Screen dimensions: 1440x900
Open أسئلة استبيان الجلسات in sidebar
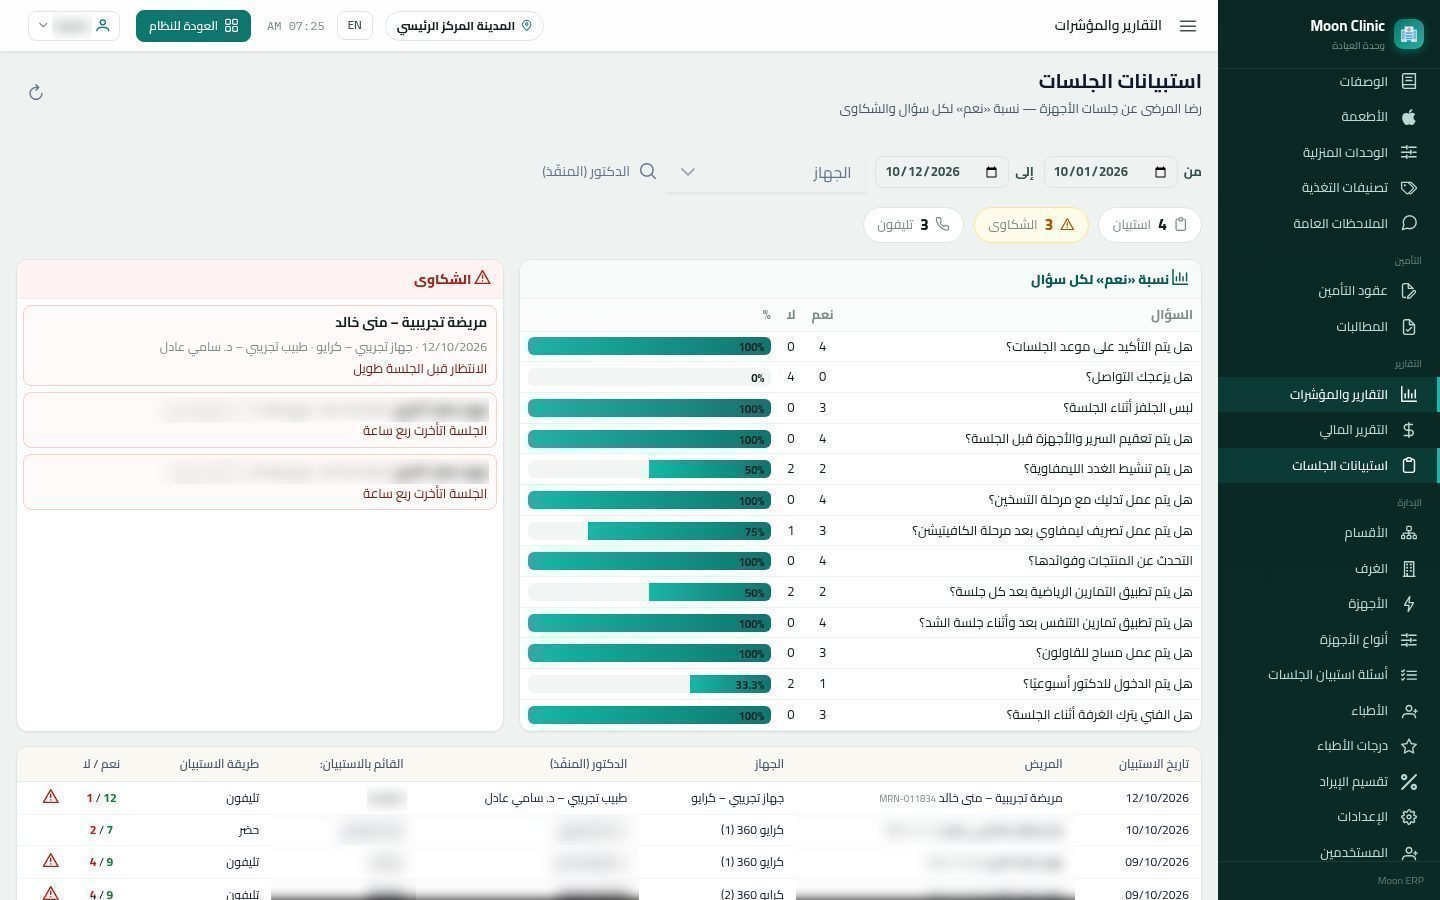pyautogui.click(x=1328, y=675)
